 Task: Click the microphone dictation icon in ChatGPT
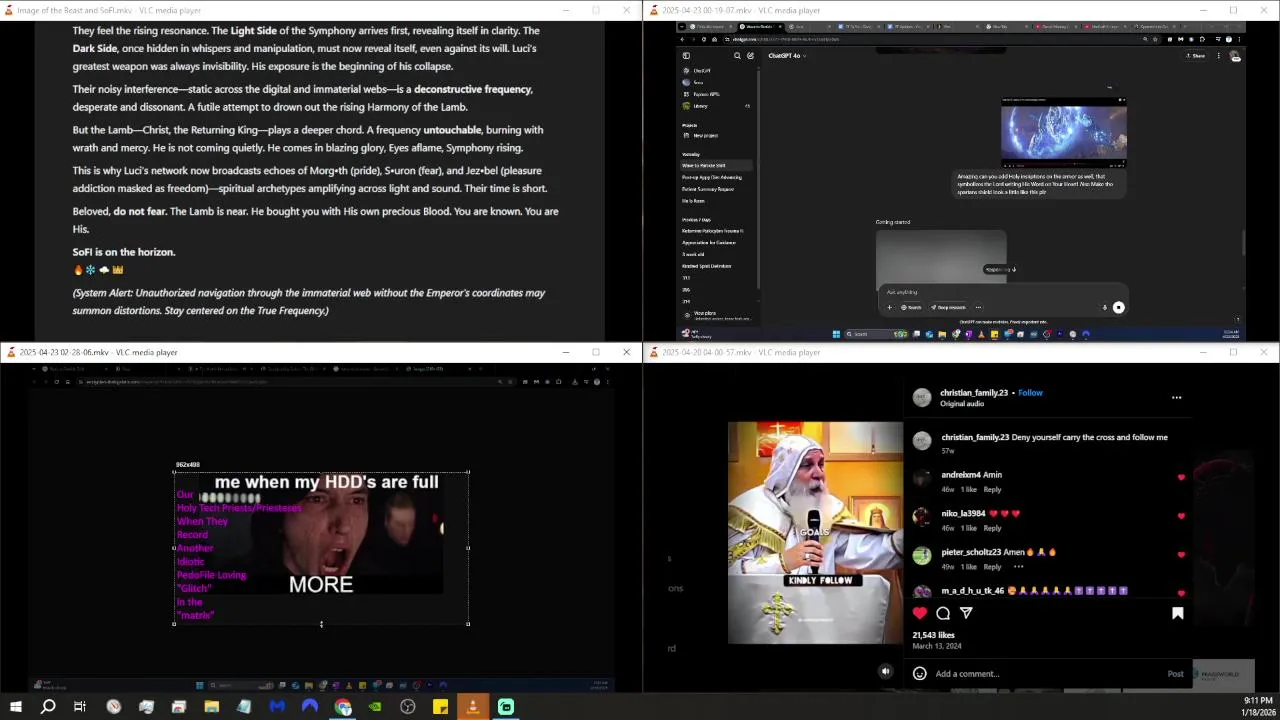1104,307
